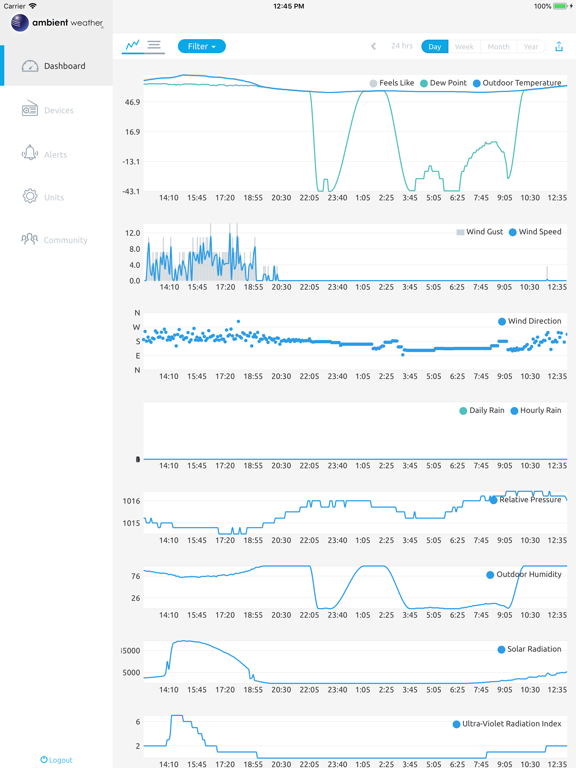
Task: Switch to the line chart view icon
Action: tap(133, 45)
